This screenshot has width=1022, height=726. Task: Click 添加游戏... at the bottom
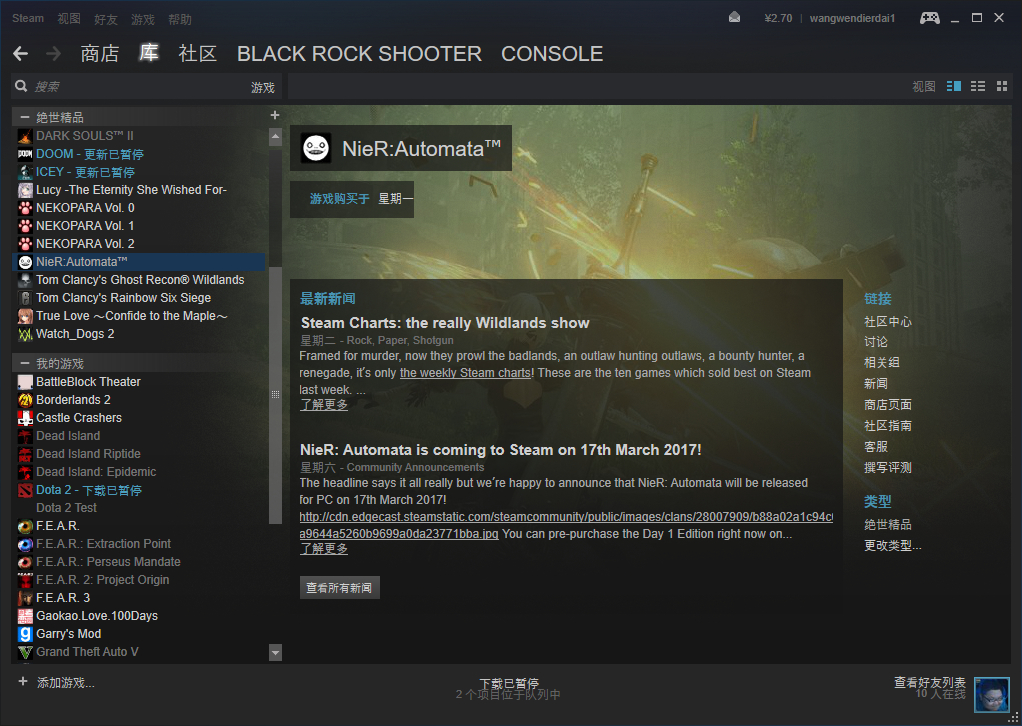tap(65, 683)
